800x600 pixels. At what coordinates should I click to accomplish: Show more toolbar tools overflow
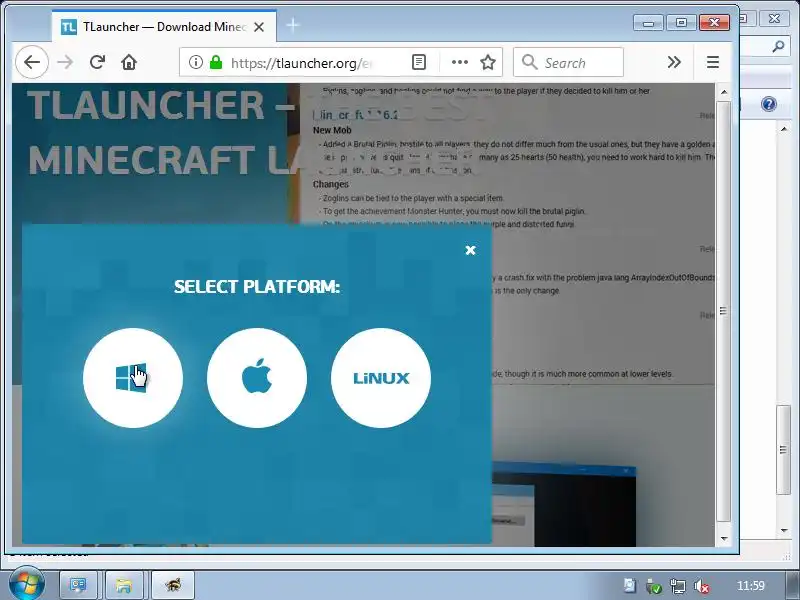click(x=674, y=62)
